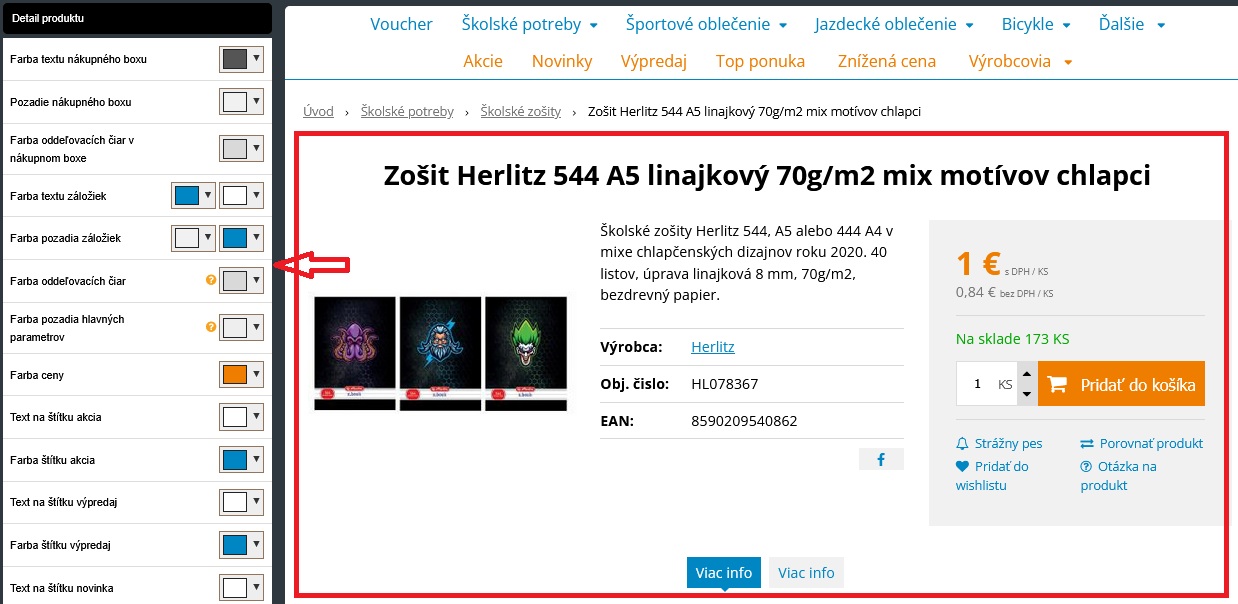Click help icon for Farba pozadia hlavných parametrov
Screen dimensions: 1238x604
tap(210, 326)
